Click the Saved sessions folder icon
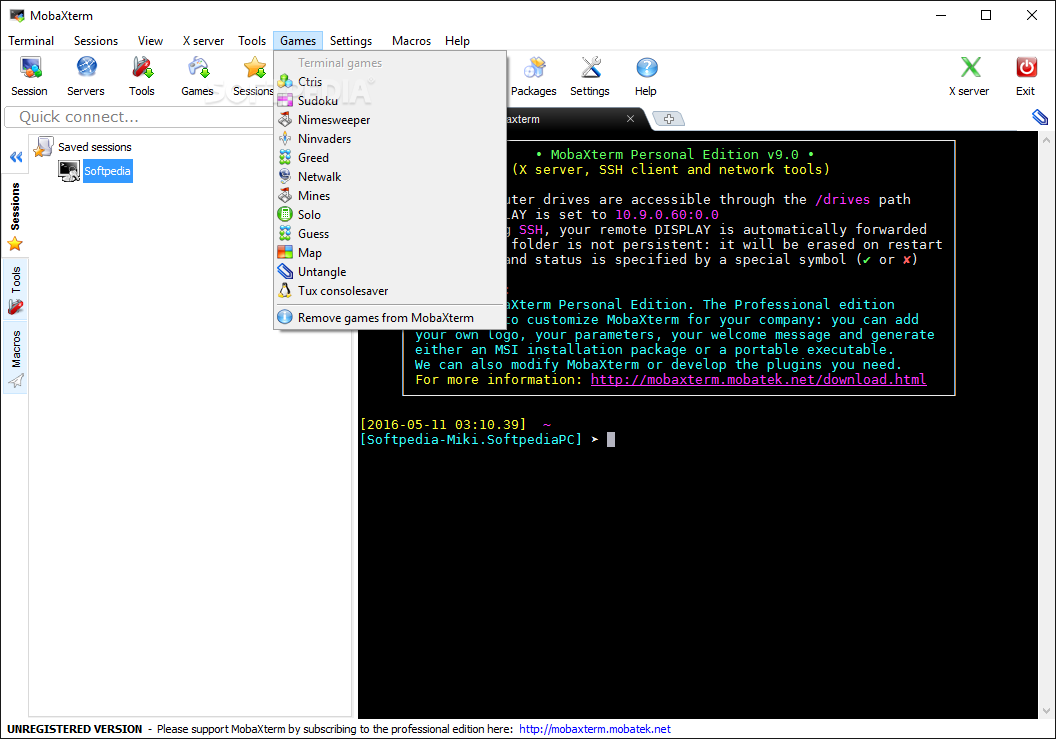 pos(44,146)
